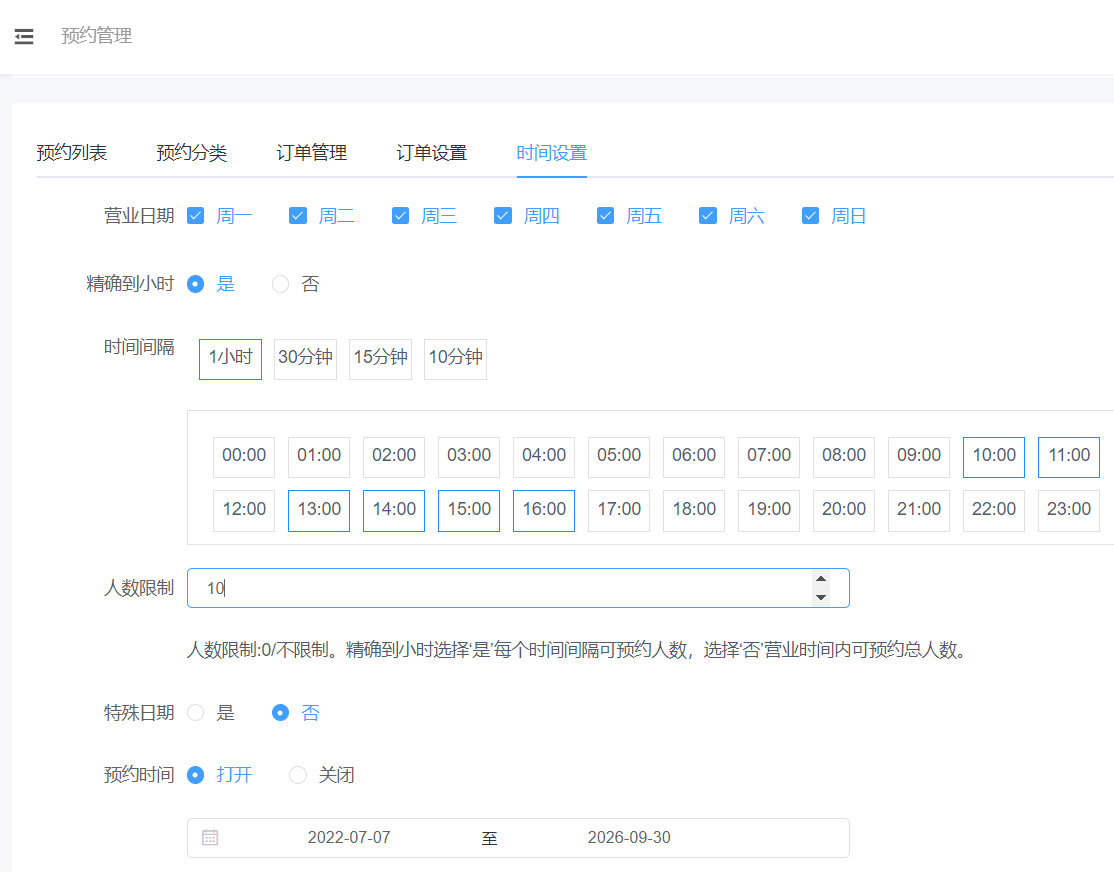This screenshot has height=872, width=1114.
Task: Toggle the 18:00 time slot
Action: pyautogui.click(x=694, y=511)
